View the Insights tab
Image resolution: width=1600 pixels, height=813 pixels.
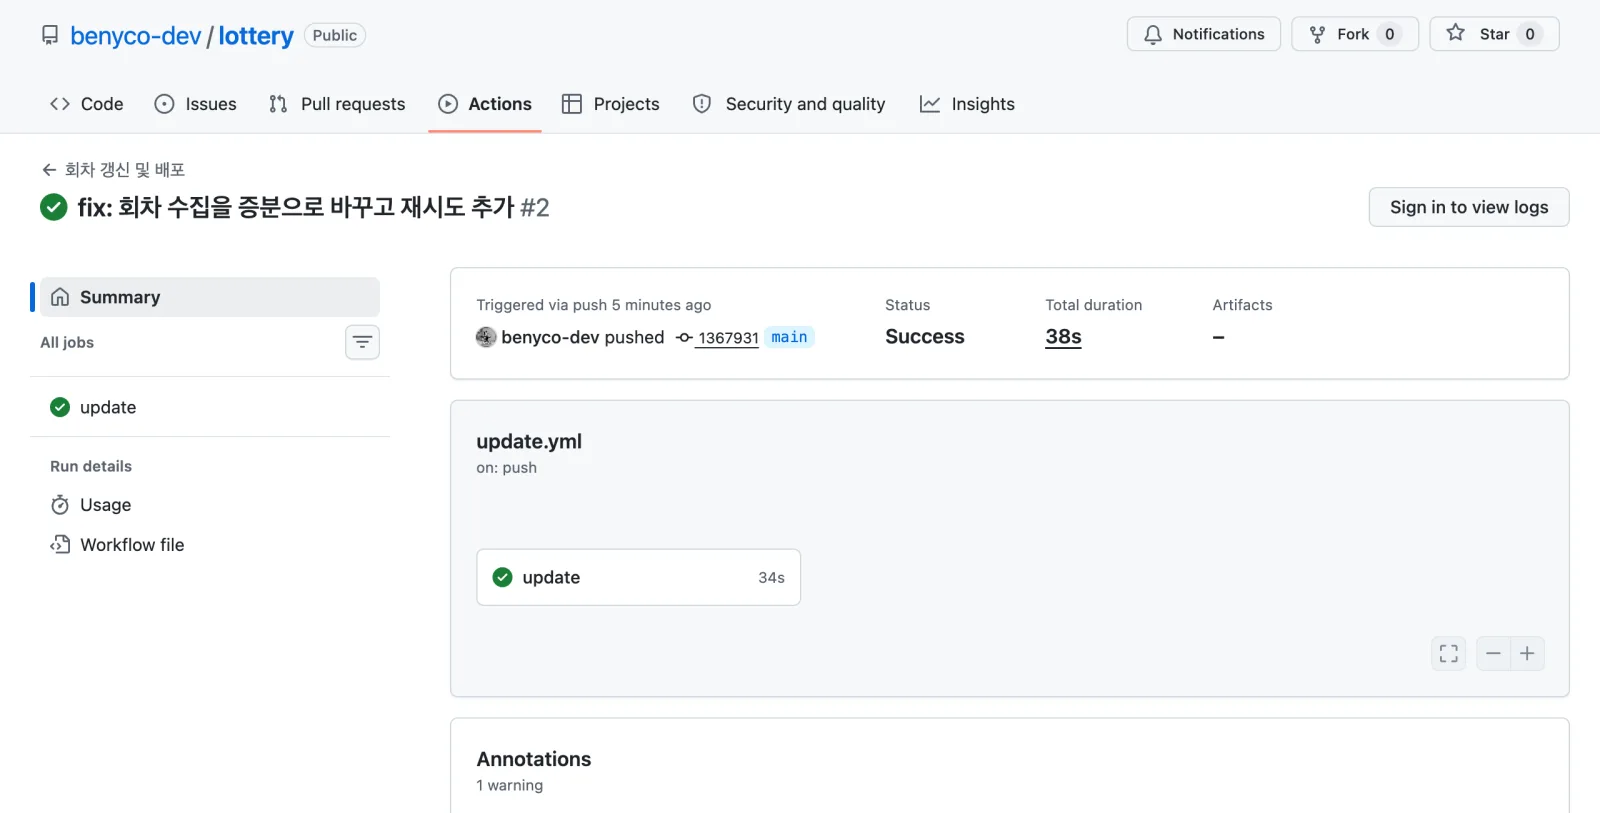[967, 104]
